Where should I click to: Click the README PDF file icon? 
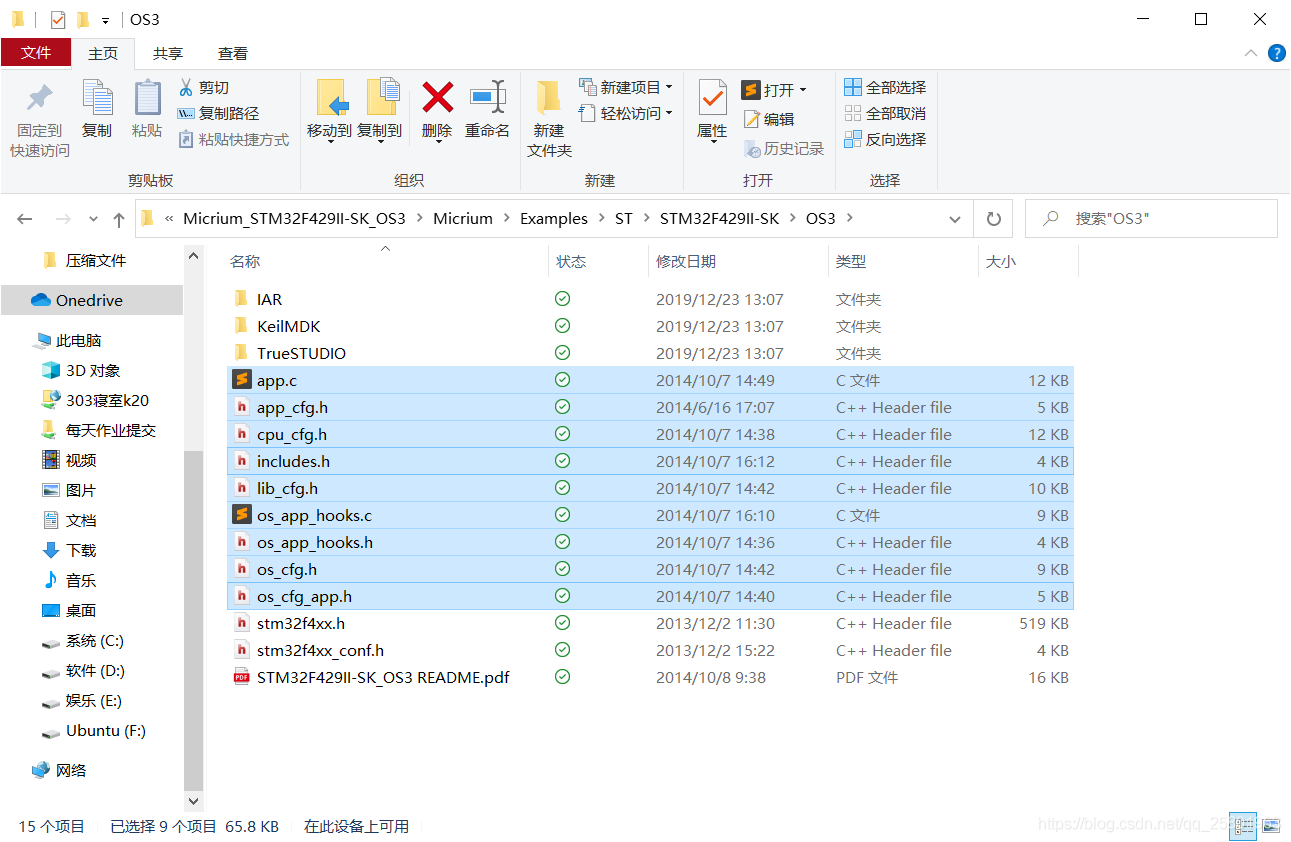coord(241,677)
